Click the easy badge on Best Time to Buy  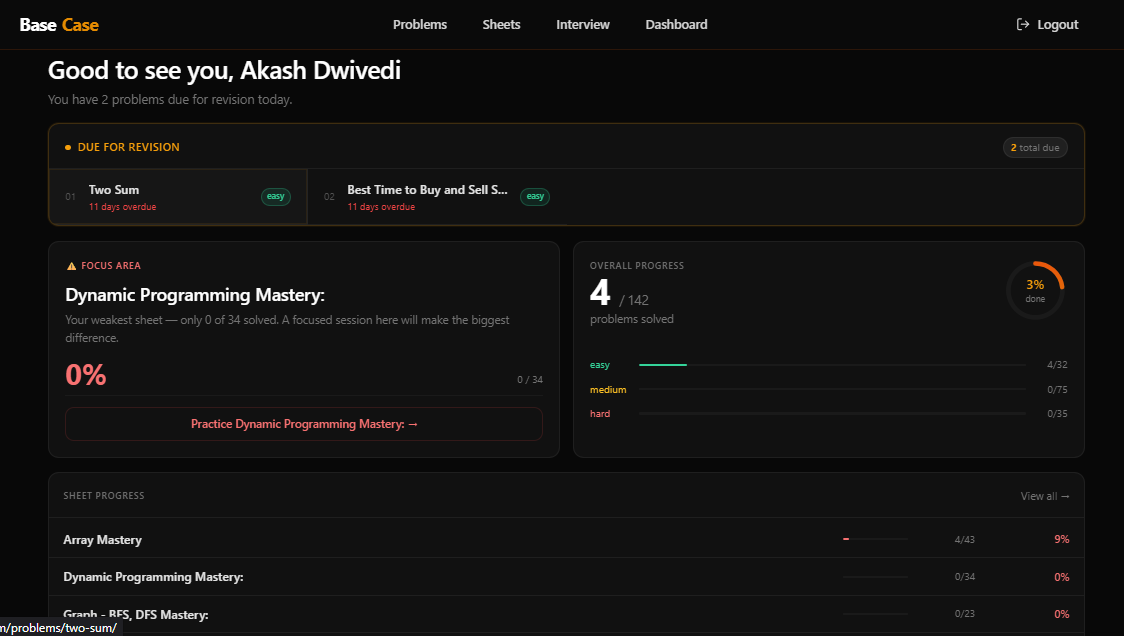tap(535, 196)
